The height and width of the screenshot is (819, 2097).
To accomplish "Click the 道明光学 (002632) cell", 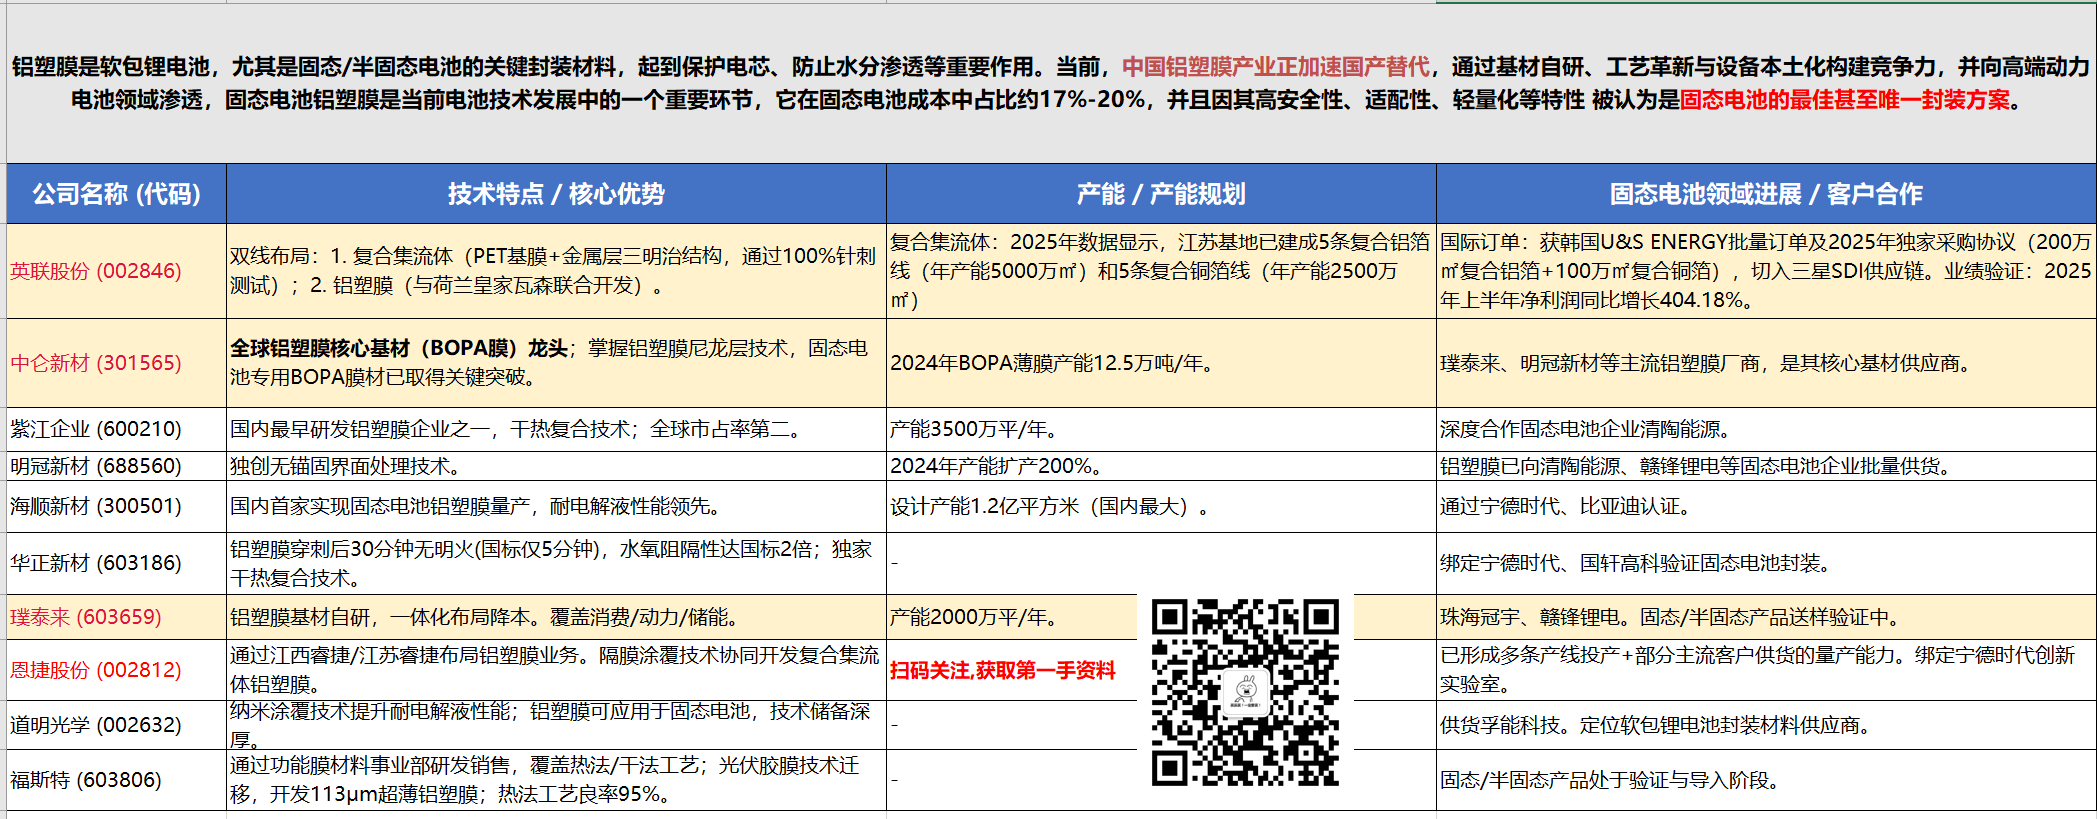I will coord(96,725).
